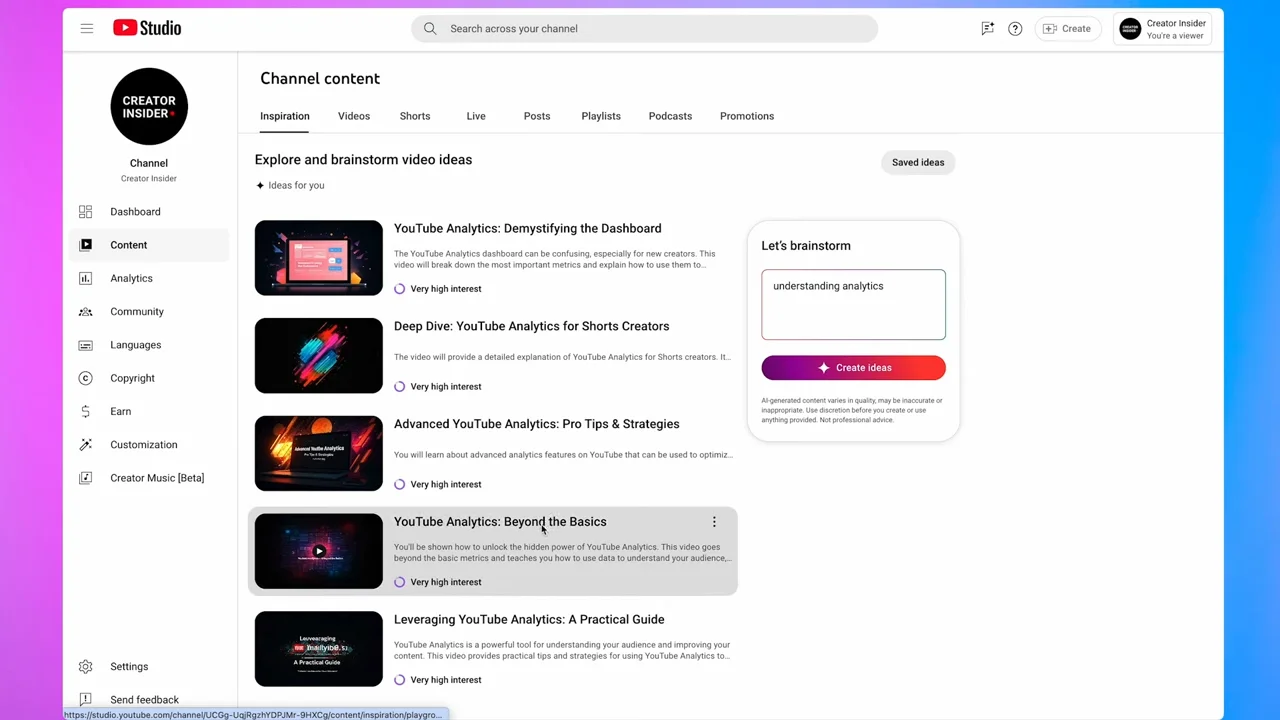This screenshot has height=720, width=1280.
Task: Open Settings from the sidebar
Action: (x=150, y=667)
